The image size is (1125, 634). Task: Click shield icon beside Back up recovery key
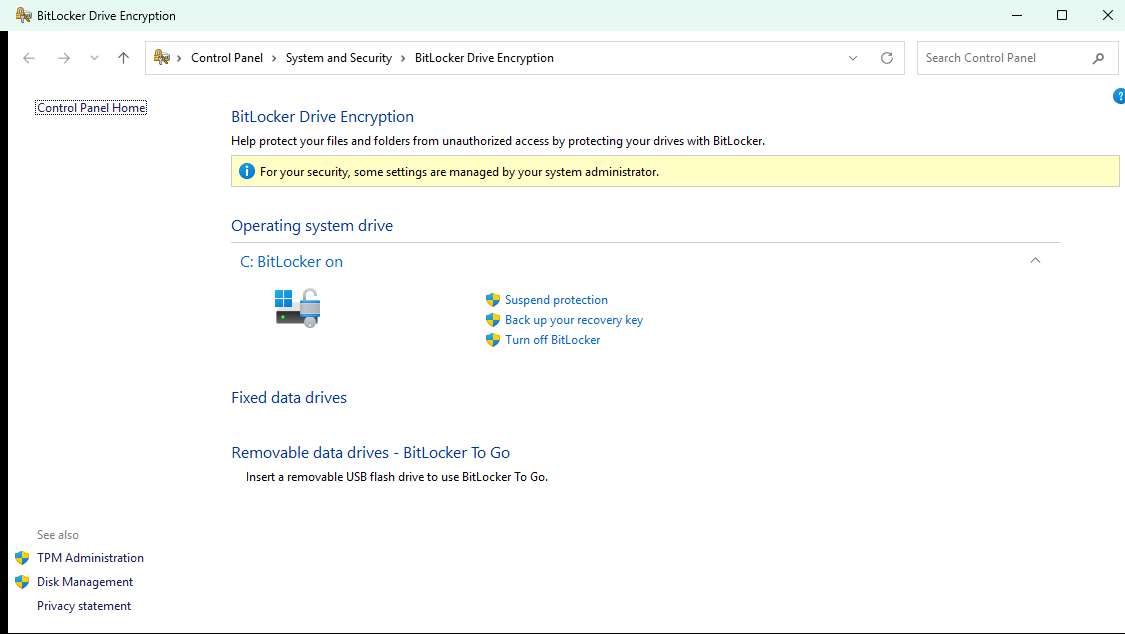493,320
